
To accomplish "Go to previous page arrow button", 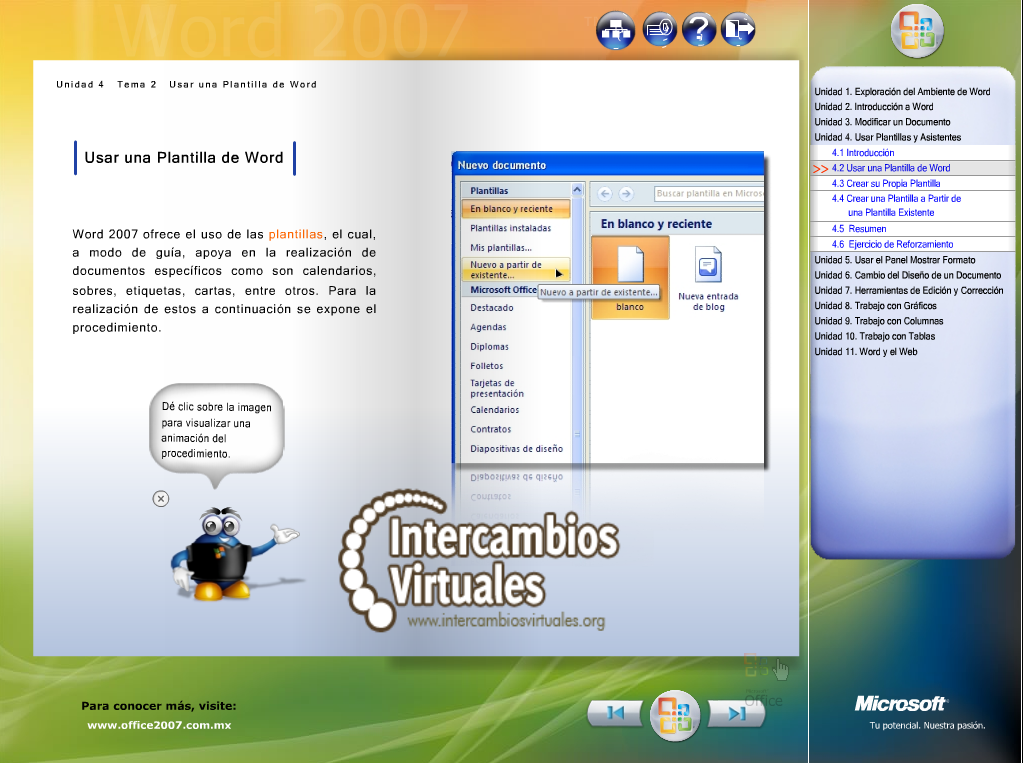I will click(615, 713).
